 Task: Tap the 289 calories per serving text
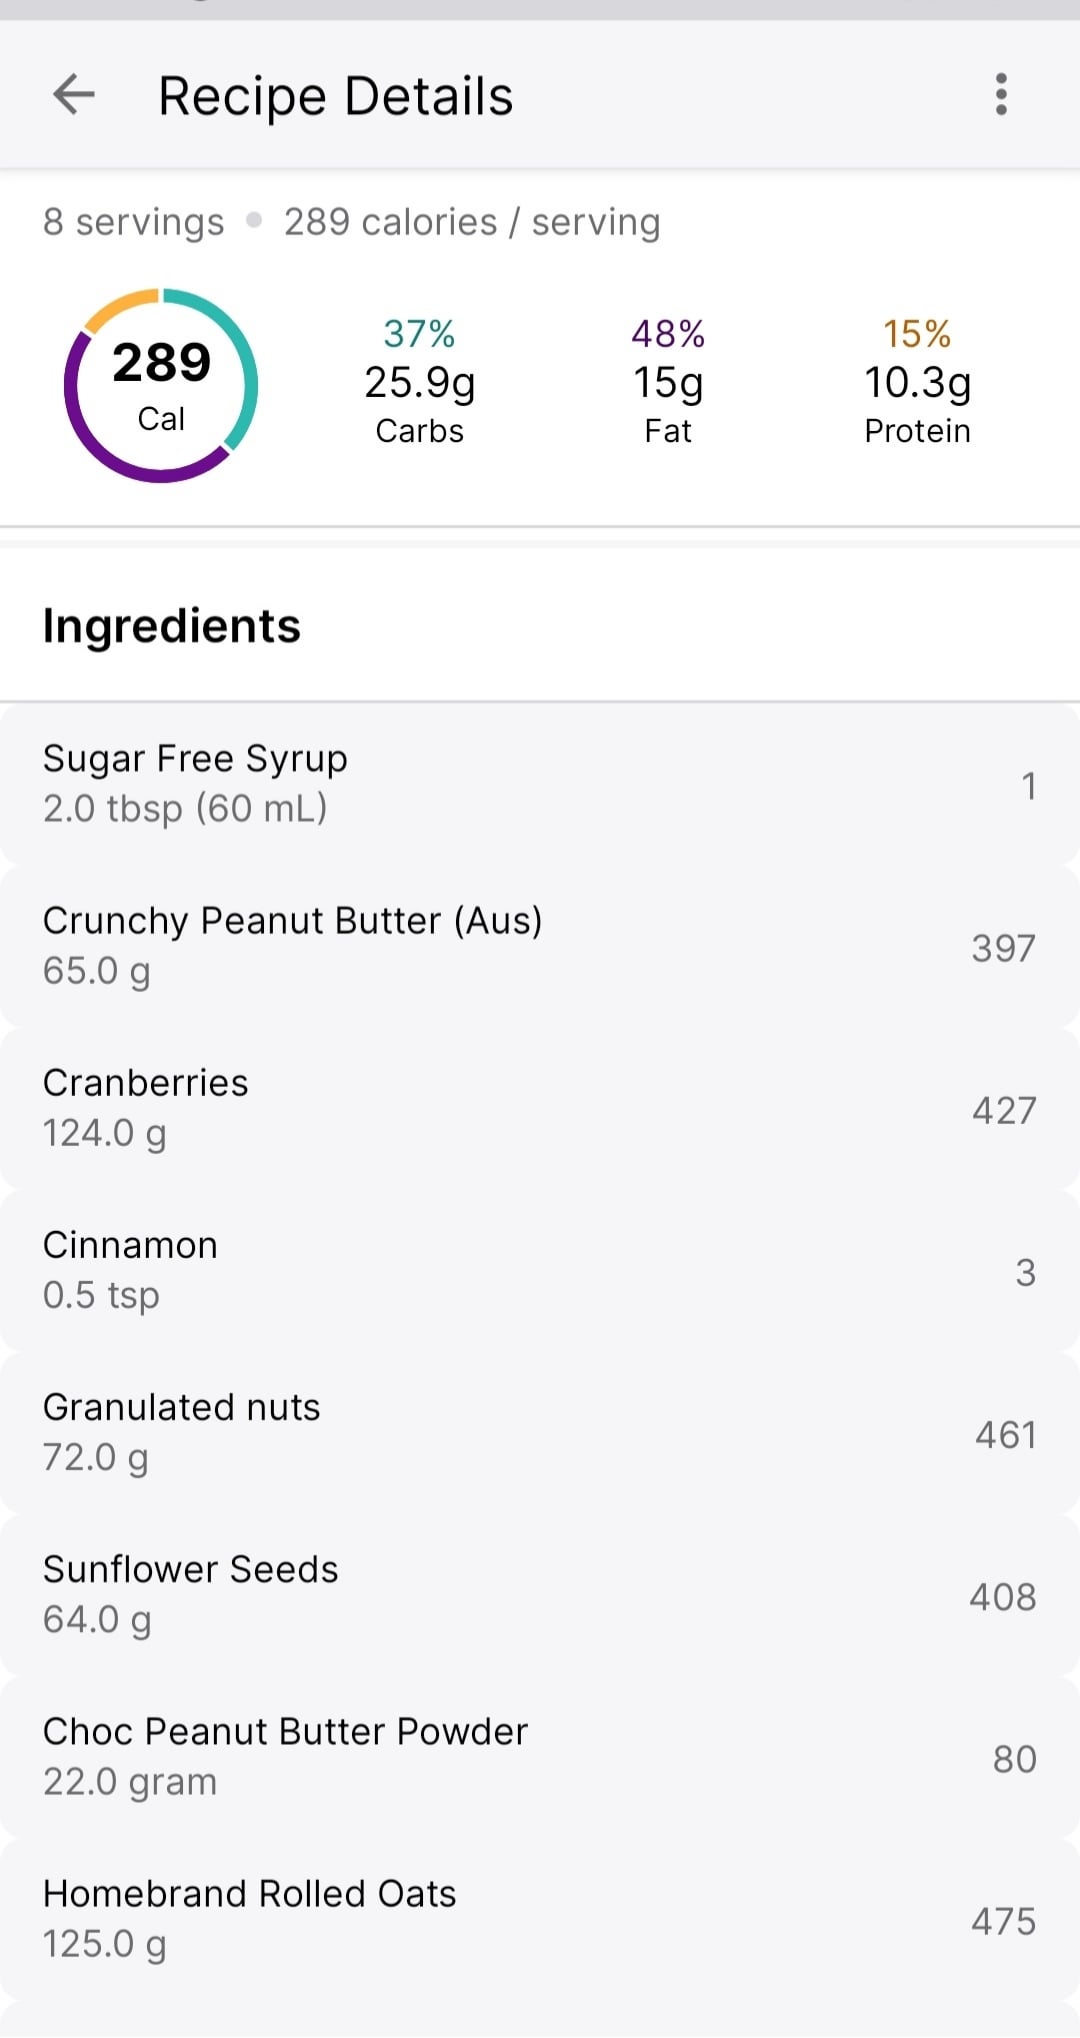472,222
